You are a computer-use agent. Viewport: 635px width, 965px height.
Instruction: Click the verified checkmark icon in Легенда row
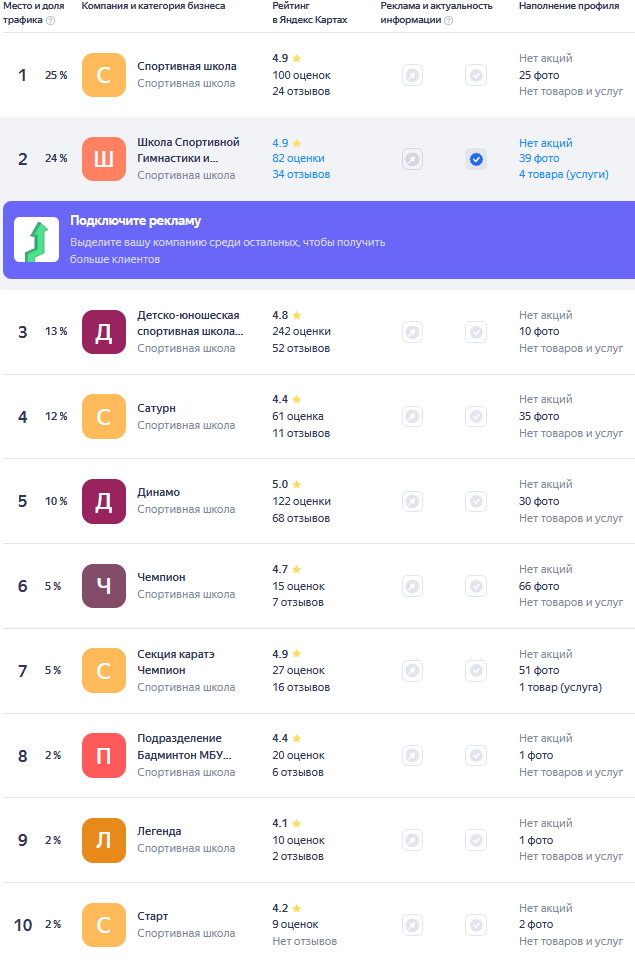pos(476,840)
